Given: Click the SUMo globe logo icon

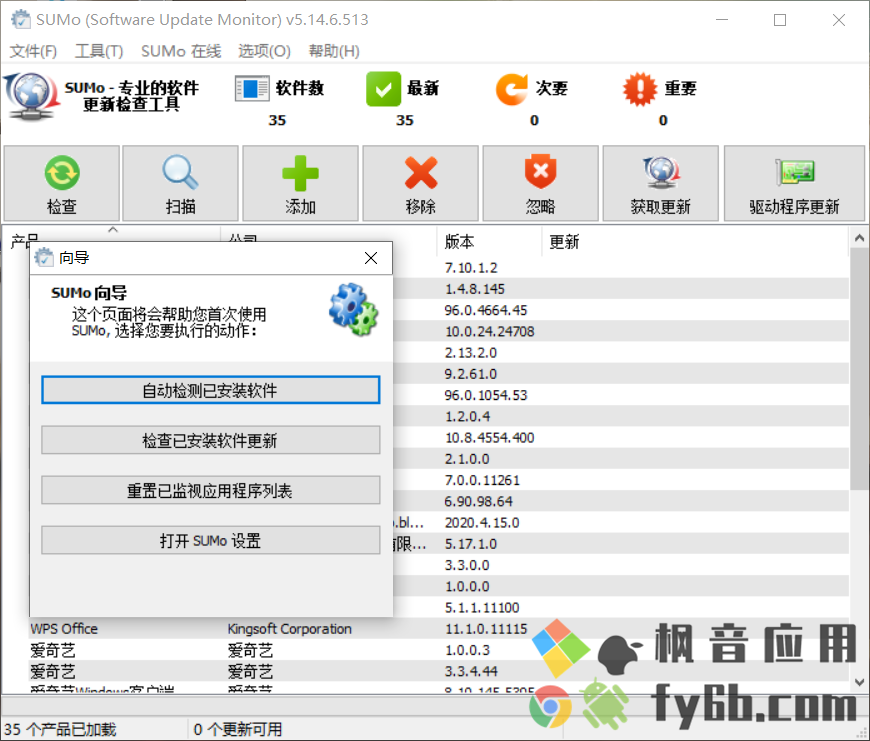Looking at the screenshot, I should pyautogui.click(x=32, y=96).
